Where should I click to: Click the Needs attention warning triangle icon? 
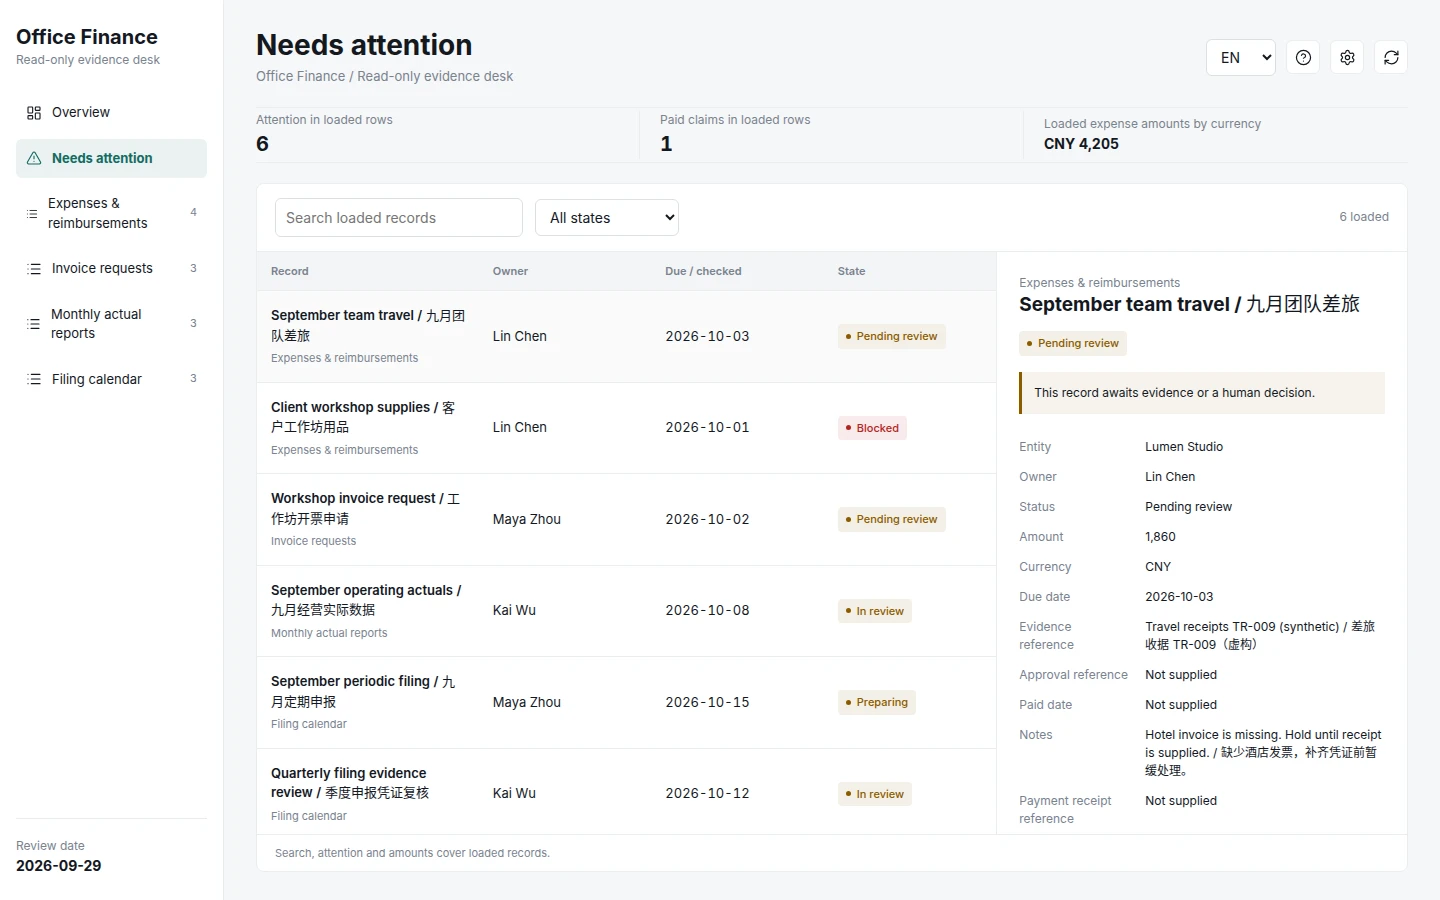[x=34, y=158]
